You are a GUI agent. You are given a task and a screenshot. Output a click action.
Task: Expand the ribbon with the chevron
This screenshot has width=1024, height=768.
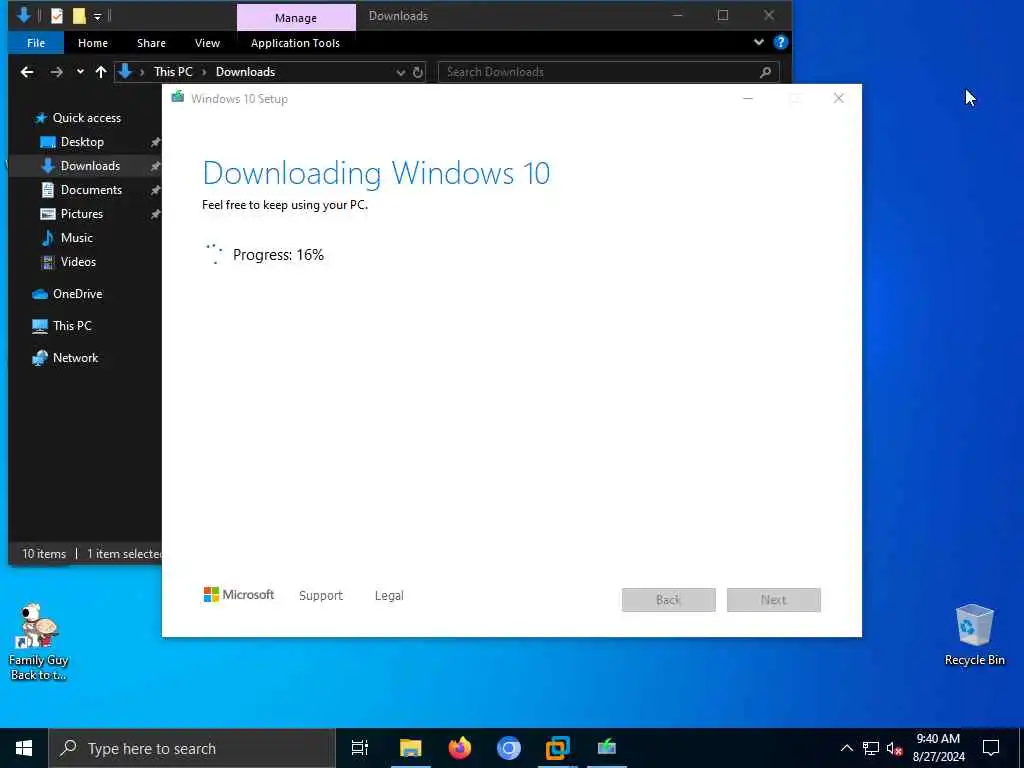(758, 42)
